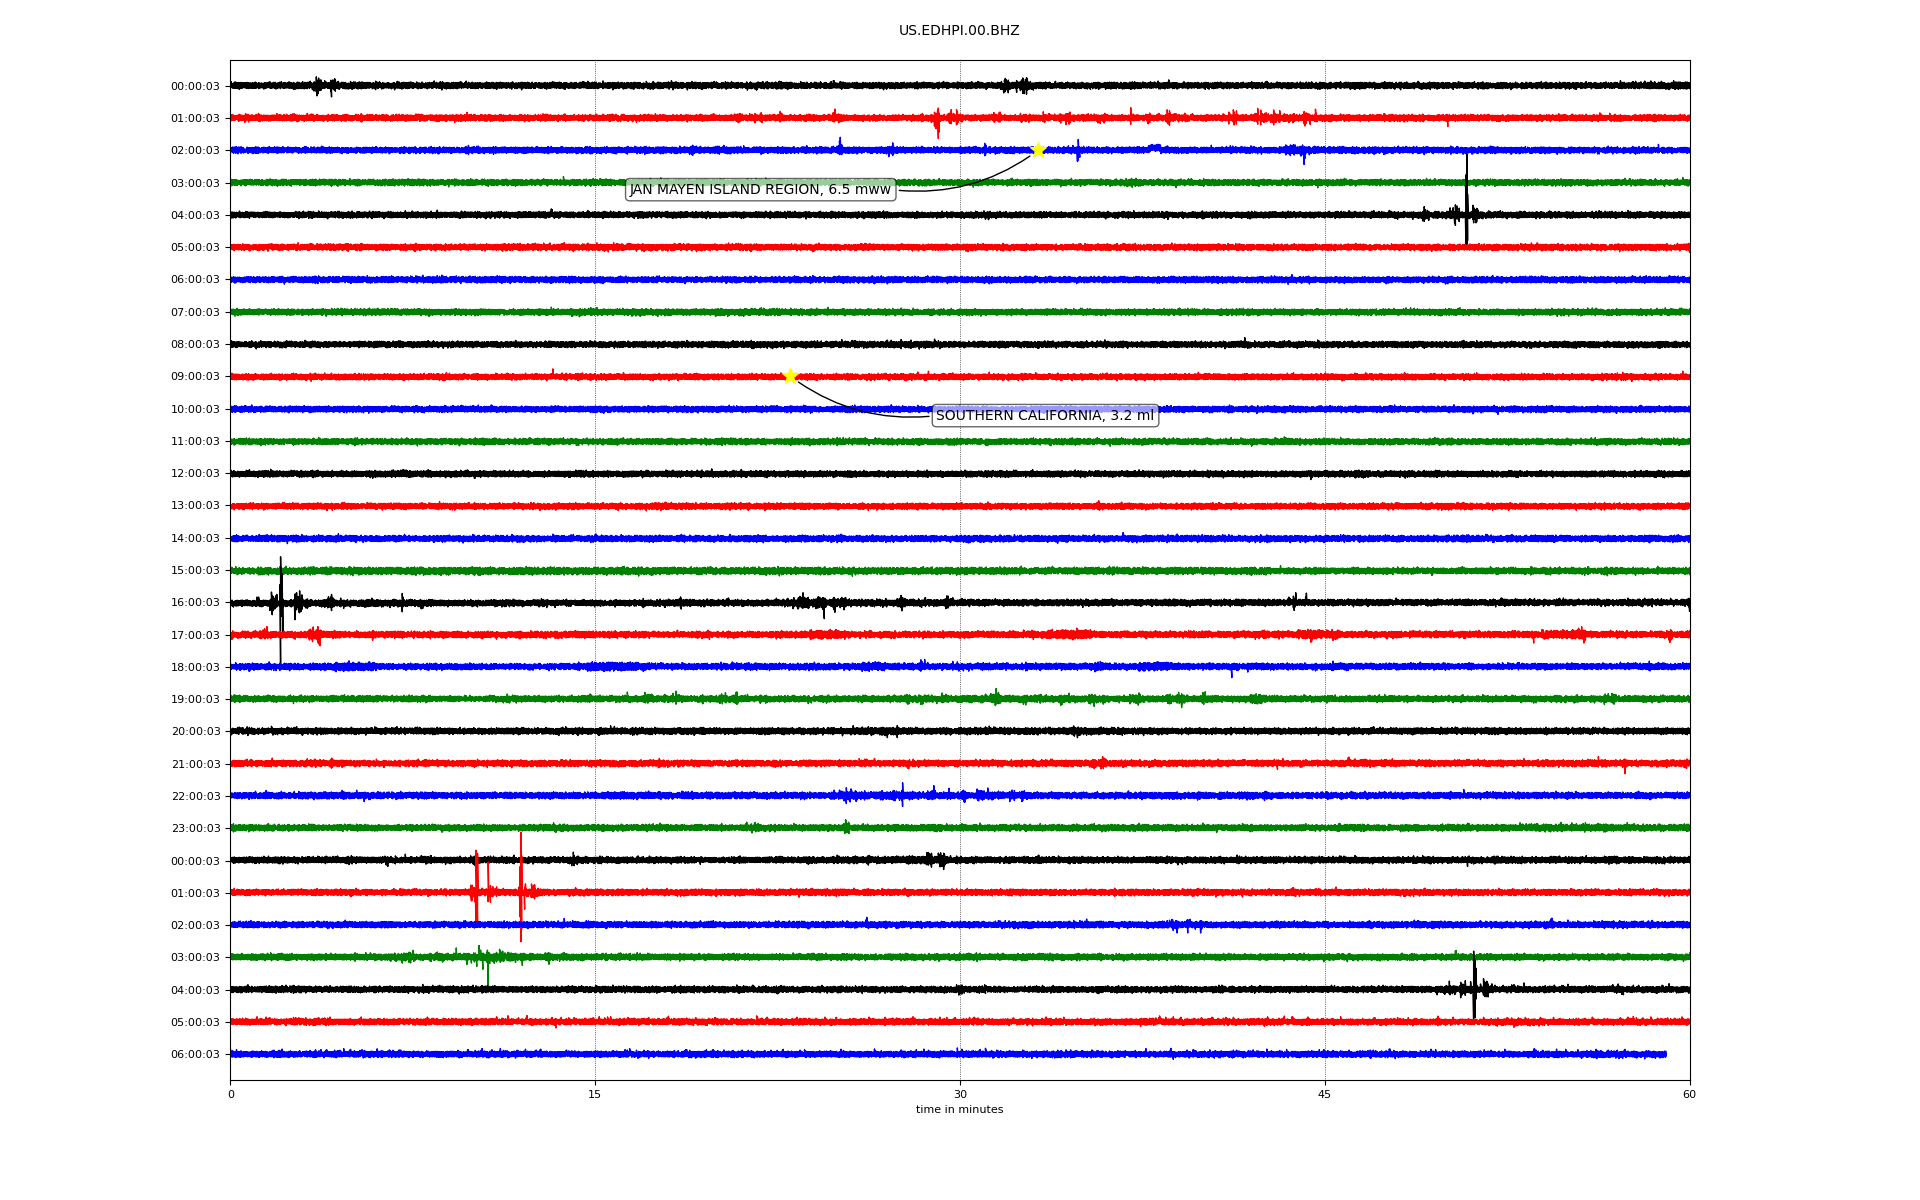This screenshot has width=1920, height=1200.
Task: Click the tall black spike at start of 16:00:03 trace
Action: 281,610
